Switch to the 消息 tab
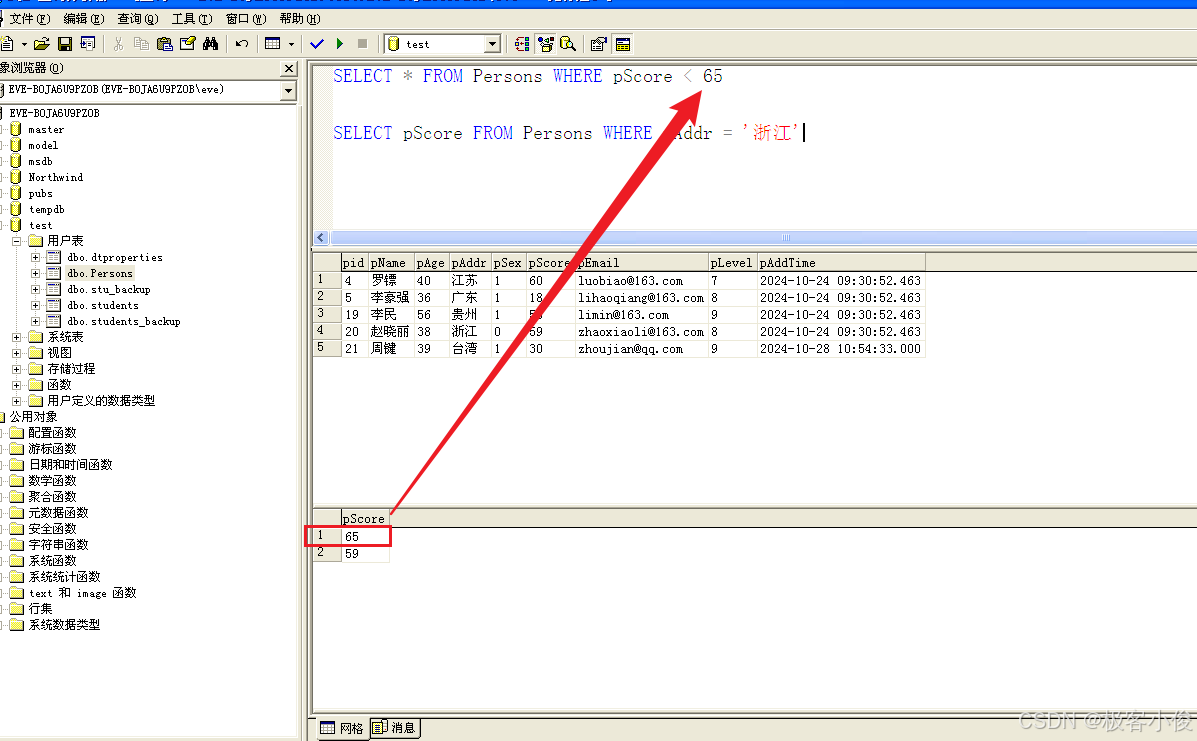1197x741 pixels. click(395, 728)
